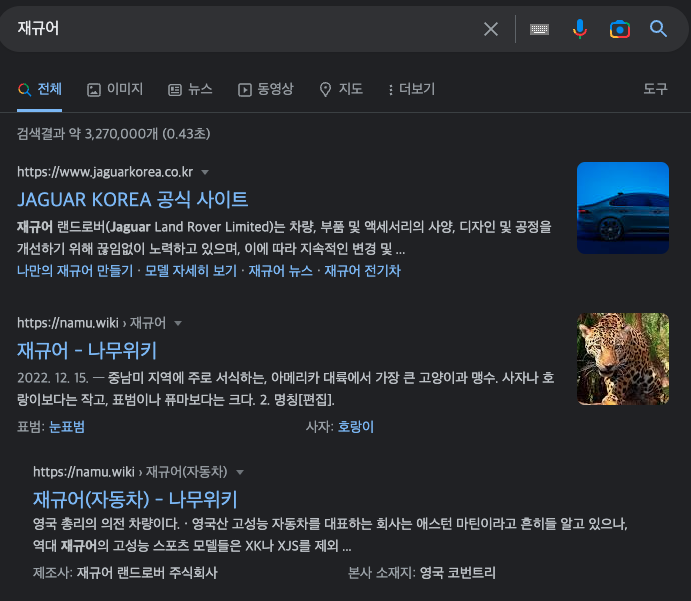Switch to the 이미지 tab
Viewport: 691px width, 601px height.
click(115, 89)
